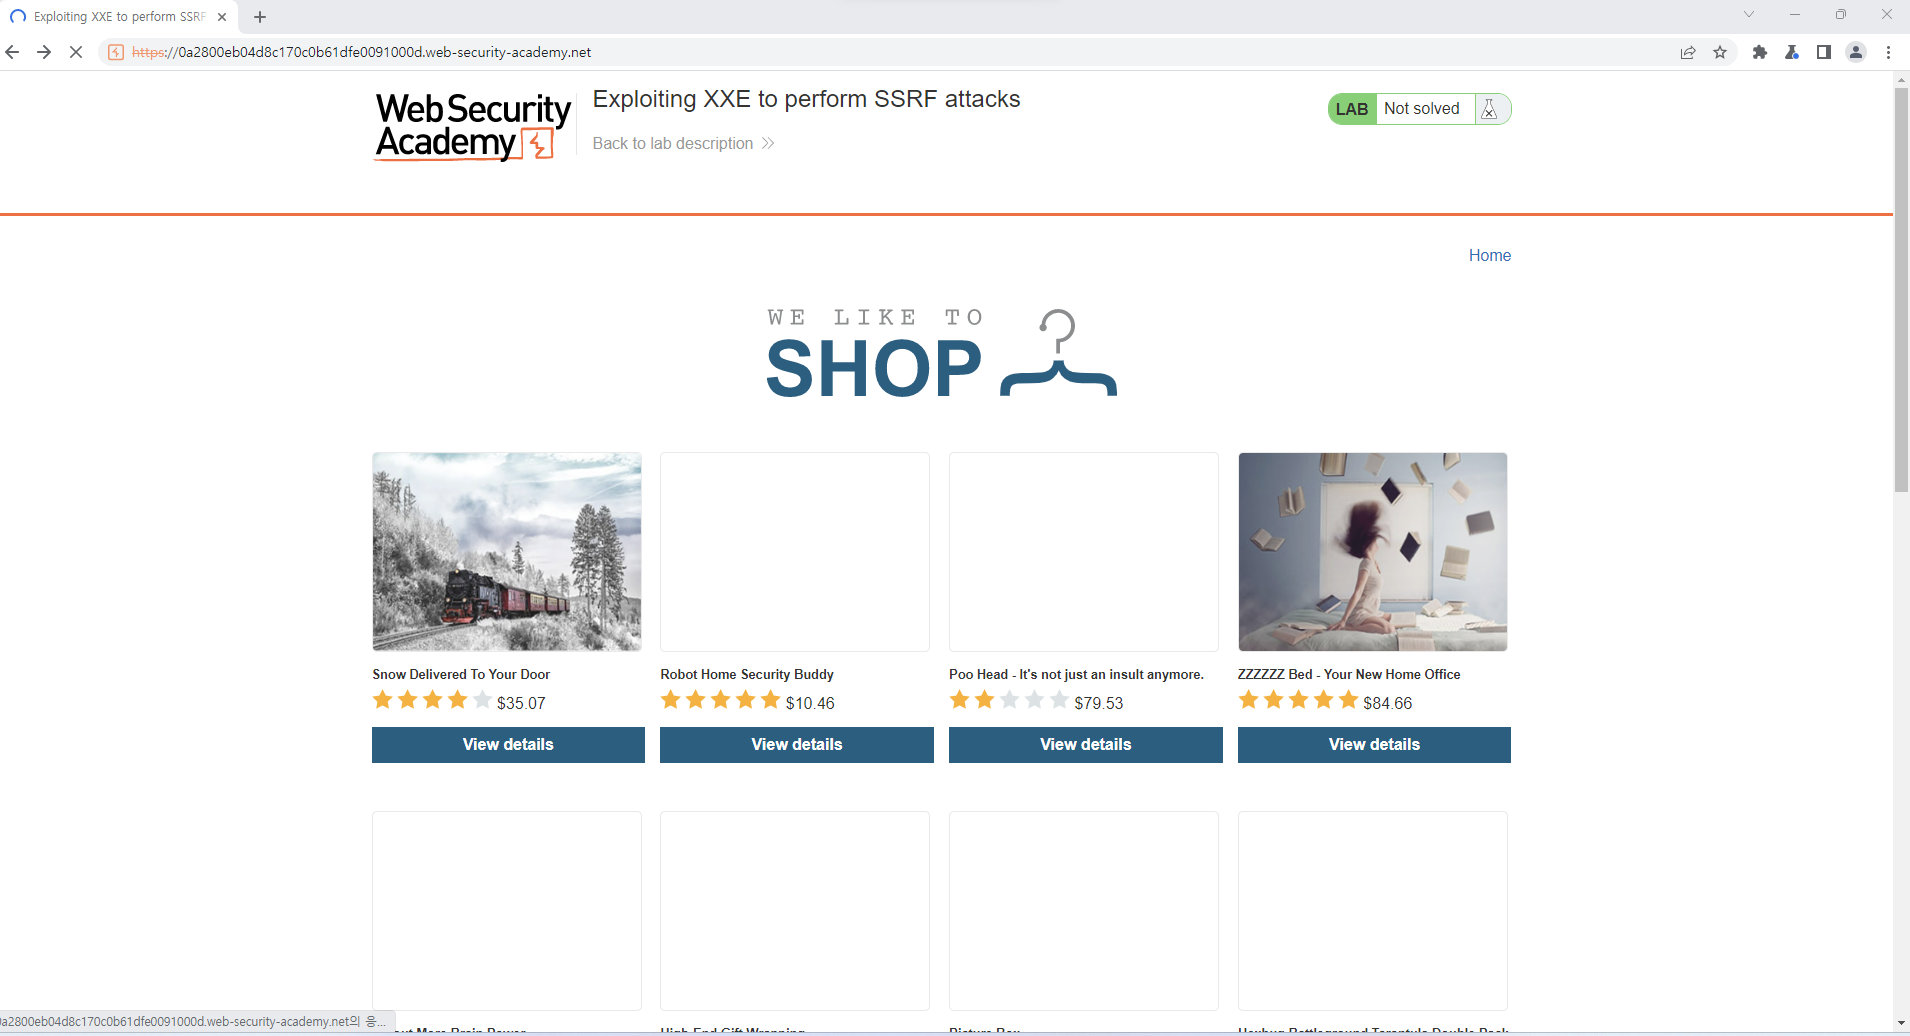Click the browser back arrow
The height and width of the screenshot is (1036, 1910).
click(x=12, y=52)
